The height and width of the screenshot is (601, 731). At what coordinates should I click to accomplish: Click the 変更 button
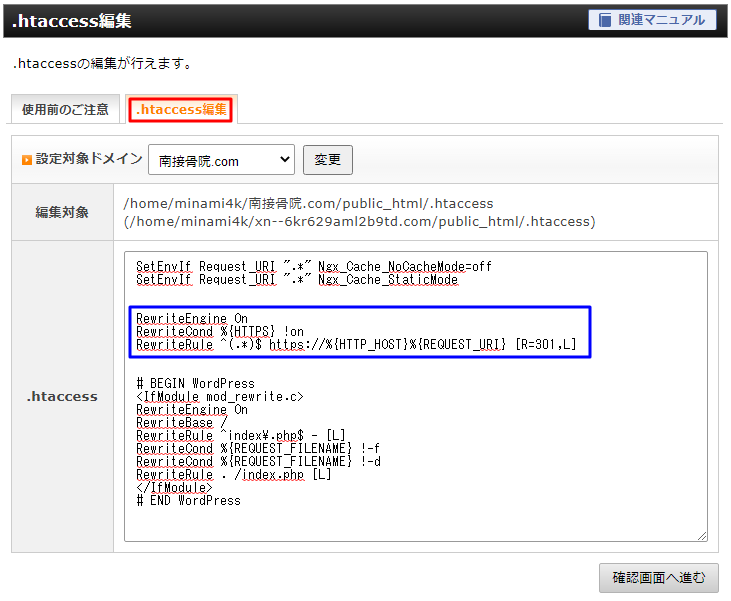click(x=328, y=160)
